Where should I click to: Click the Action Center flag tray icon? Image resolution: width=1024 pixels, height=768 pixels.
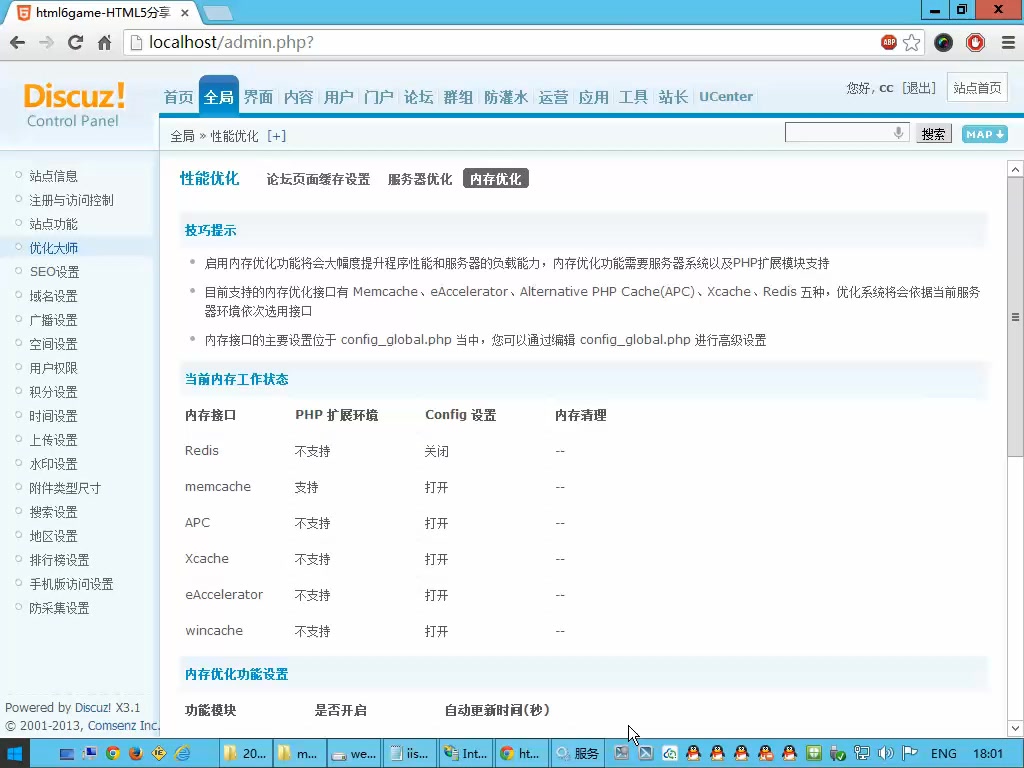pyautogui.click(x=910, y=754)
